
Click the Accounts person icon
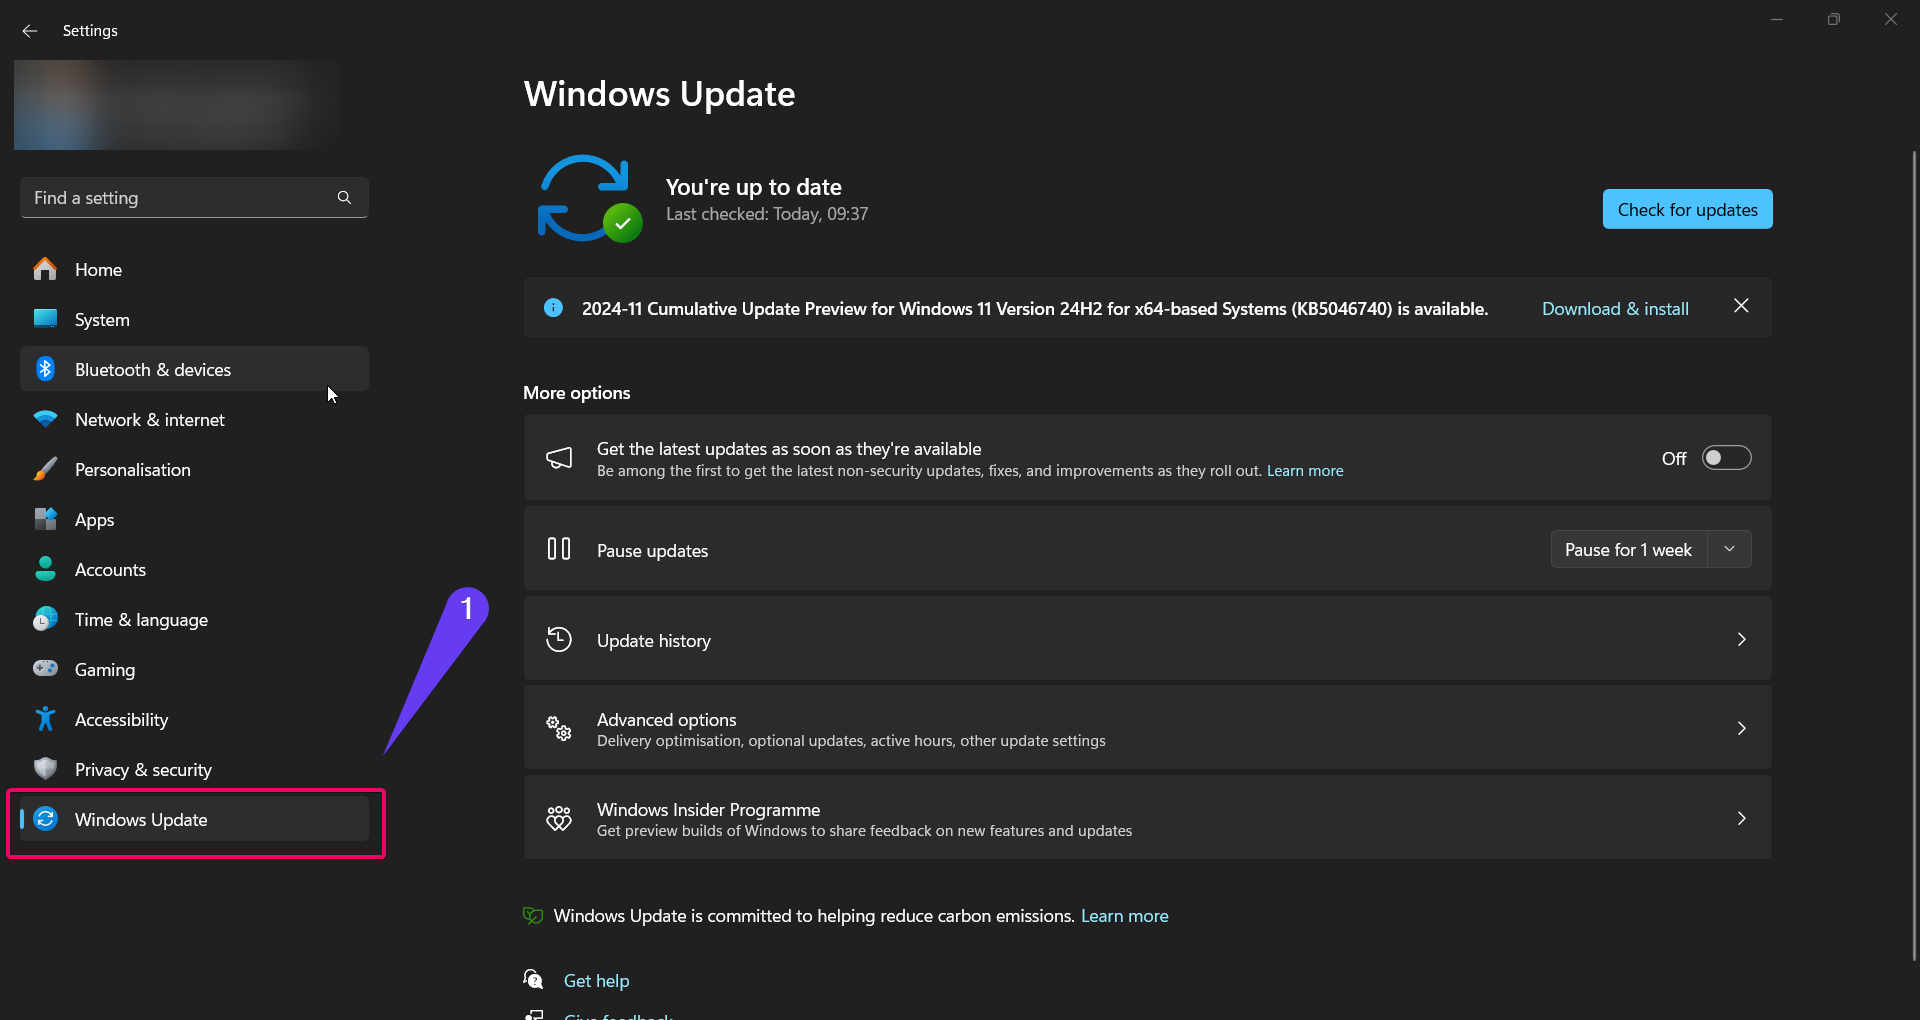[x=45, y=569]
